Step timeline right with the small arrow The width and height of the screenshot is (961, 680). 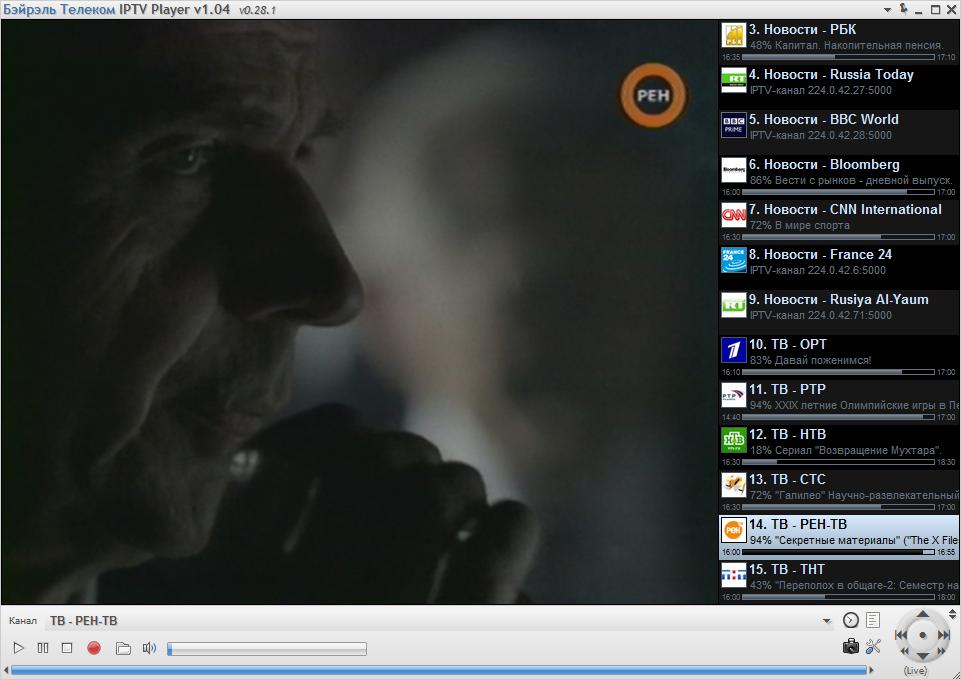pos(872,670)
